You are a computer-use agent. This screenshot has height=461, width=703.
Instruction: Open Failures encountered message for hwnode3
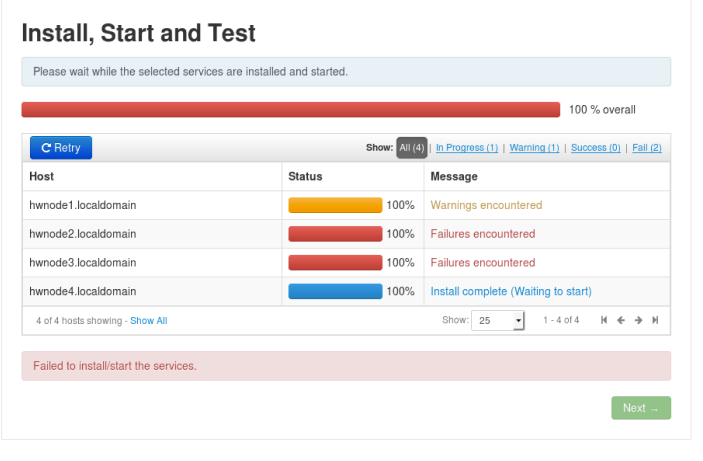[x=483, y=262]
